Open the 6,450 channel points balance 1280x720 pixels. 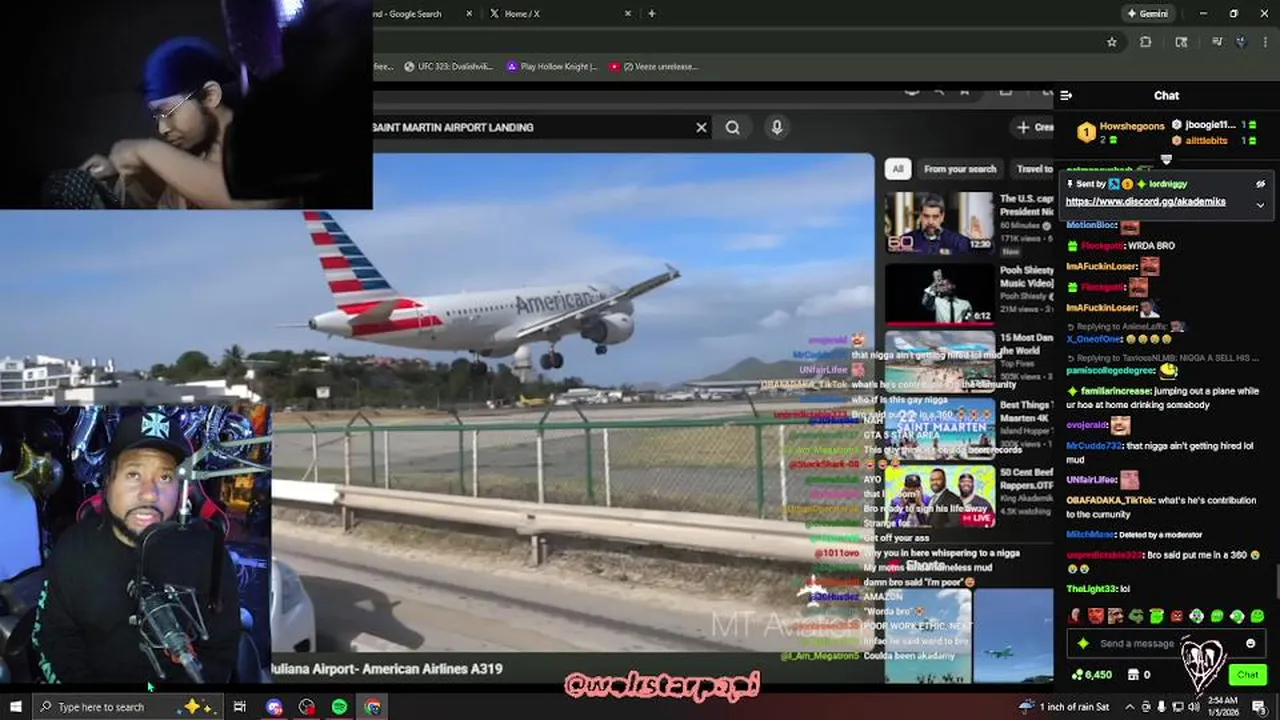click(1092, 675)
